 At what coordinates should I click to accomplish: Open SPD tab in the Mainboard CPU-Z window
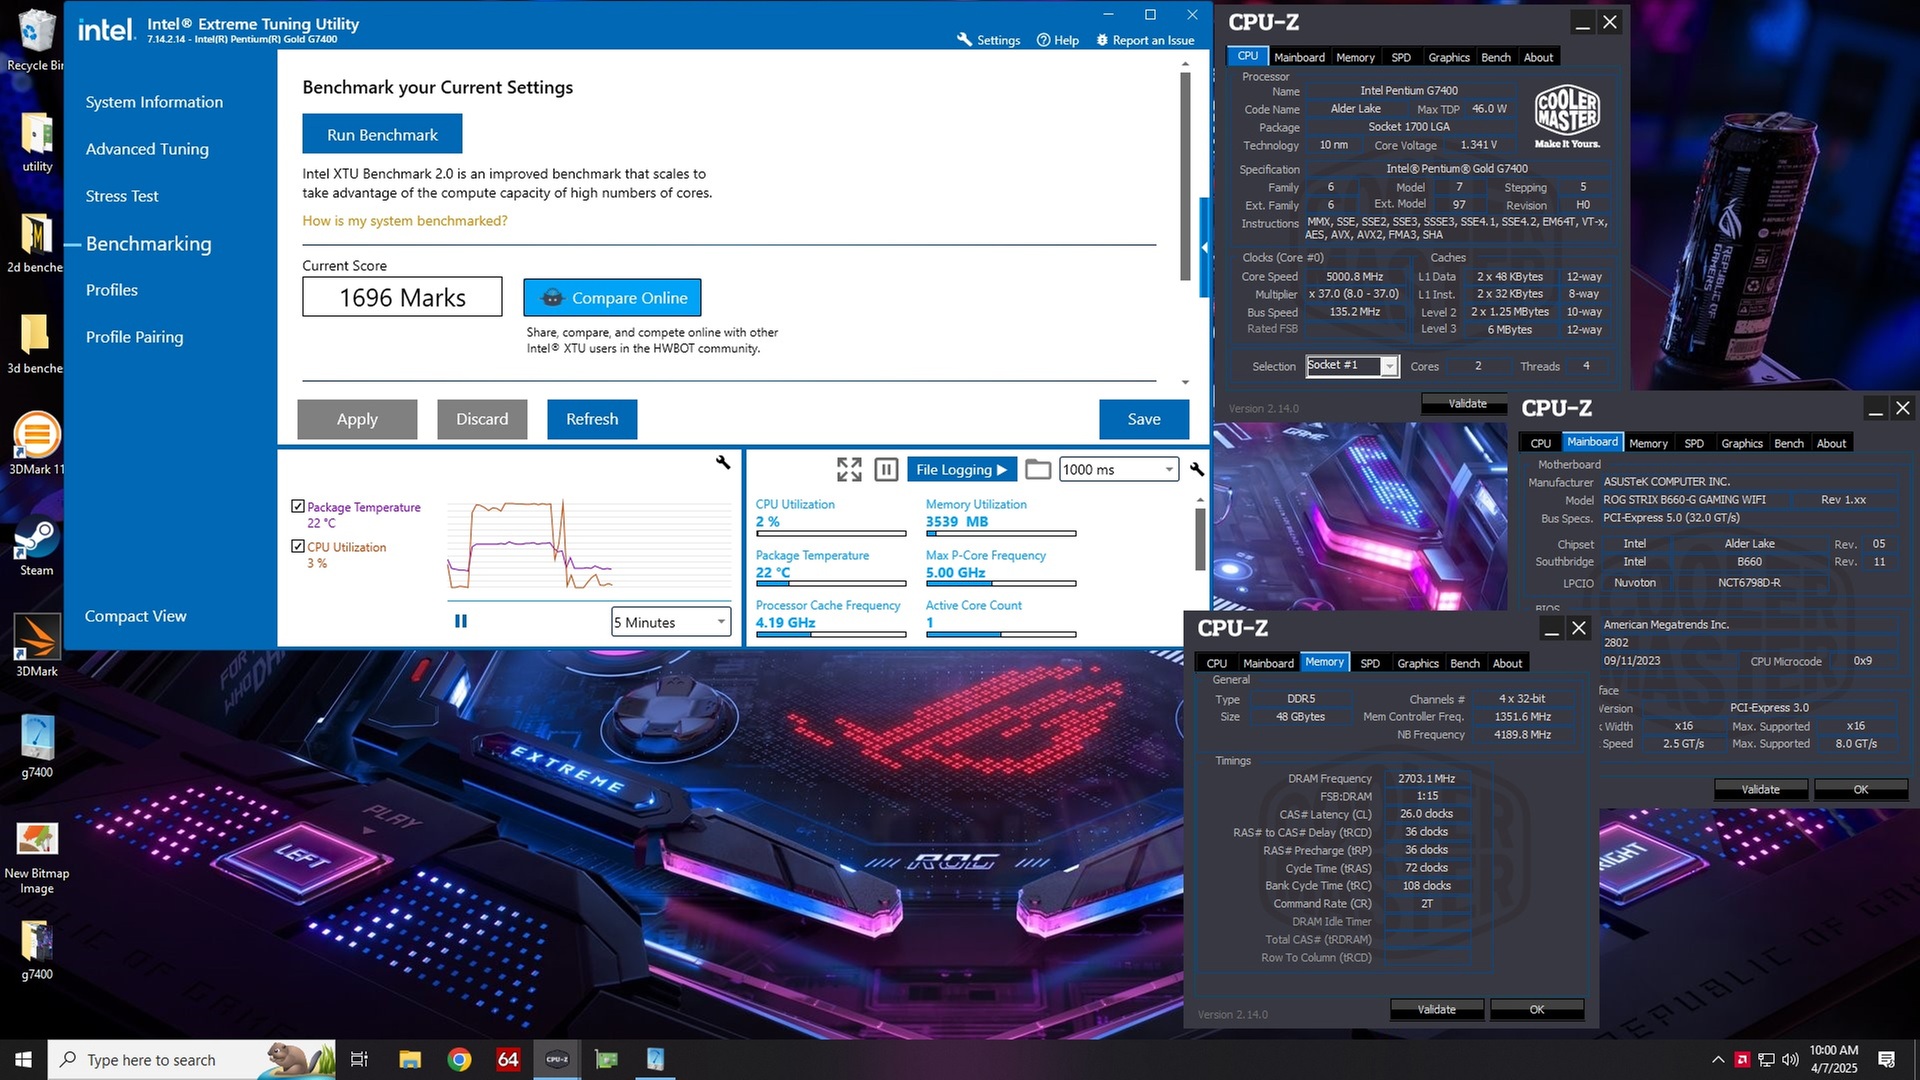(x=1694, y=443)
